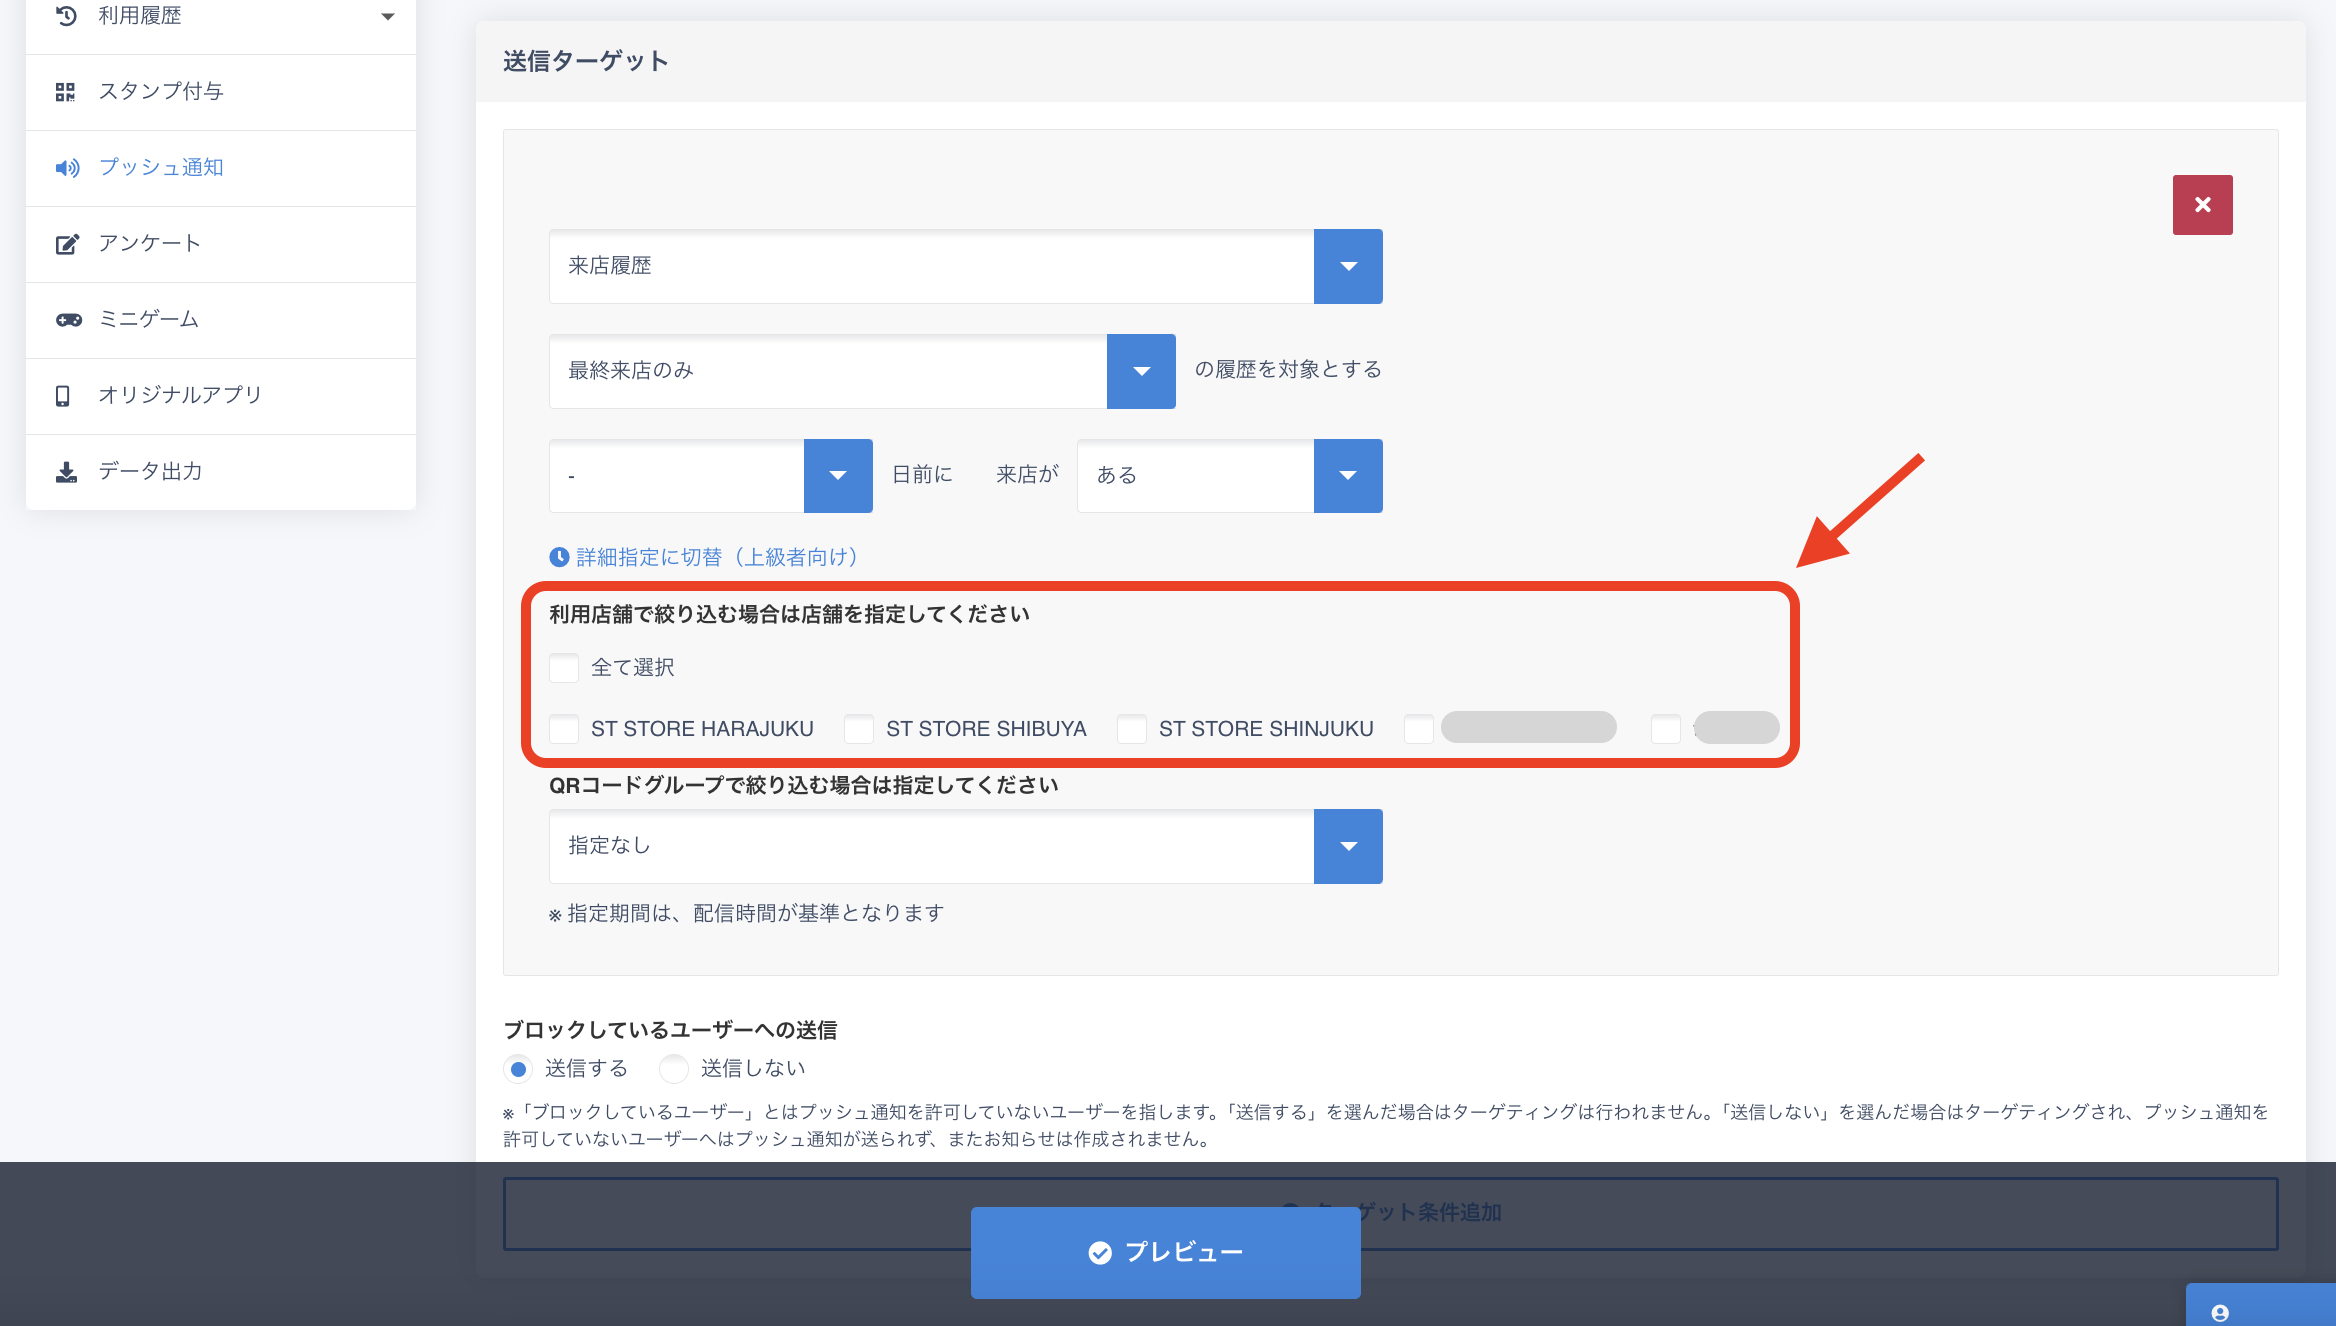
Task: Tick the ST STORE HARAJUKU checkbox
Action: pos(564,729)
